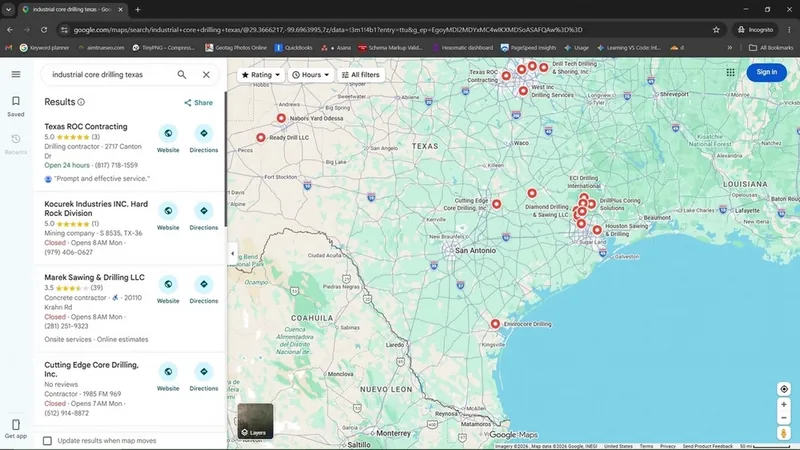This screenshot has height=450, width=800.
Task: Open the Google Maps hamburger menu
Action: pyautogui.click(x=16, y=74)
